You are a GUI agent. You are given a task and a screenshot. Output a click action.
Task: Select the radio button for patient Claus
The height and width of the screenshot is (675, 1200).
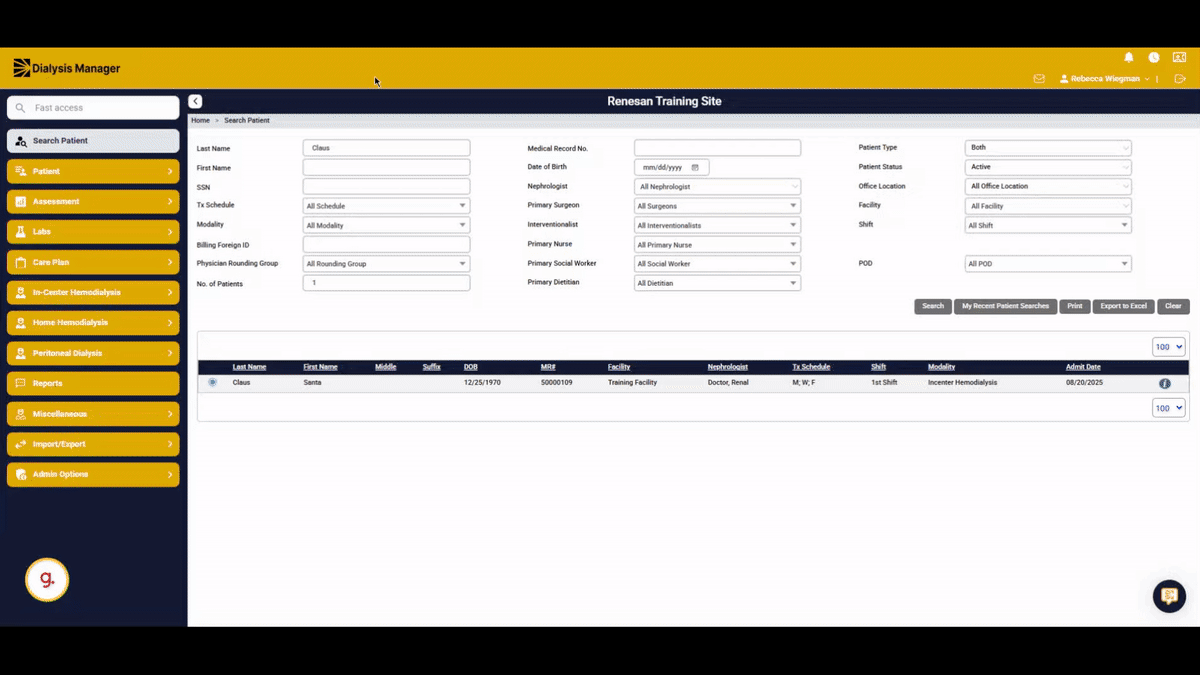[212, 382]
